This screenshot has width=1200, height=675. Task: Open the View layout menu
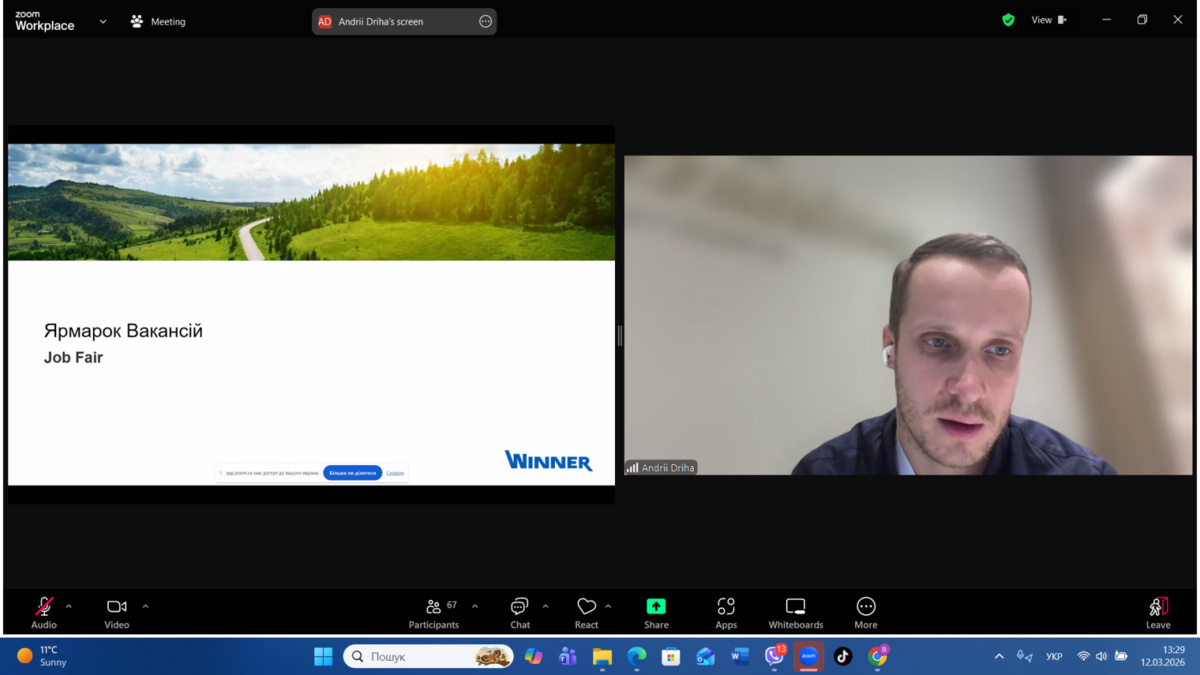click(1048, 20)
